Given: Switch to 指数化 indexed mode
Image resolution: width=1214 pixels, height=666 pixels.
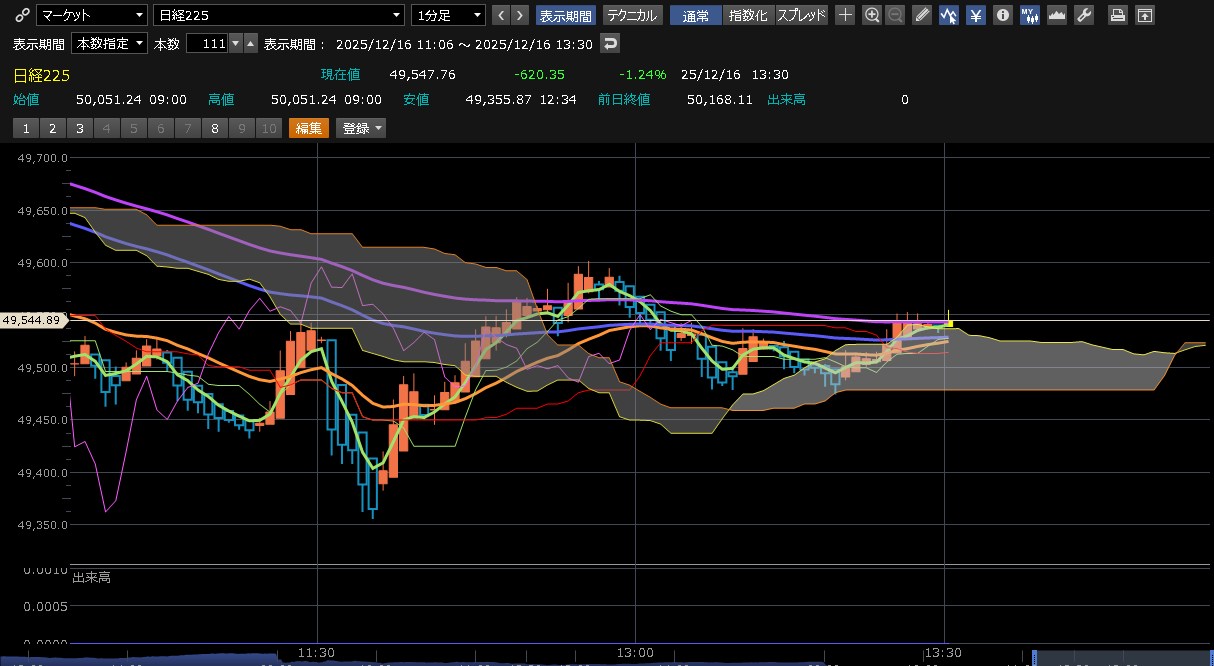Looking at the screenshot, I should 749,15.
